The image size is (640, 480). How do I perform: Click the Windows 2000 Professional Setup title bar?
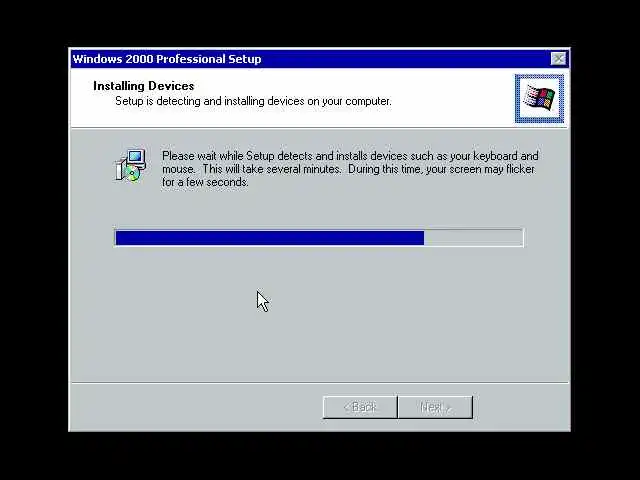point(319,59)
